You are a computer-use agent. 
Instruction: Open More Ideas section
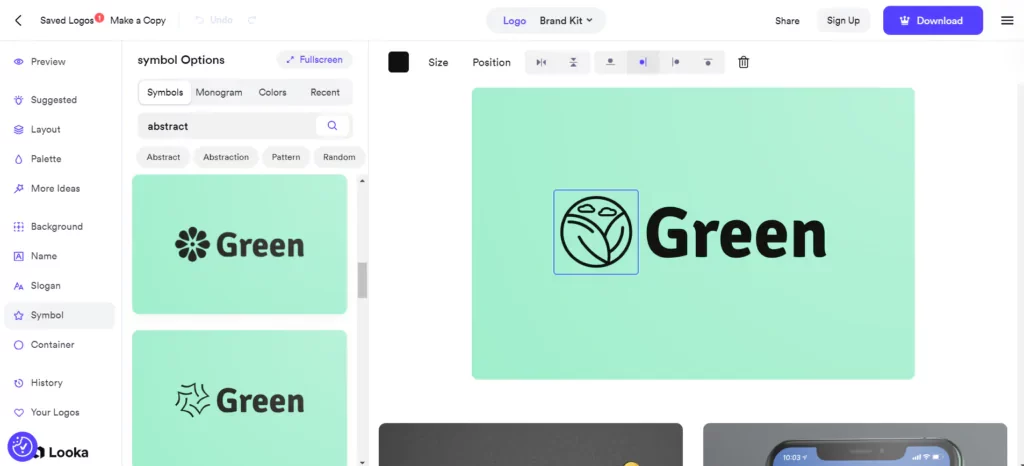click(46, 188)
